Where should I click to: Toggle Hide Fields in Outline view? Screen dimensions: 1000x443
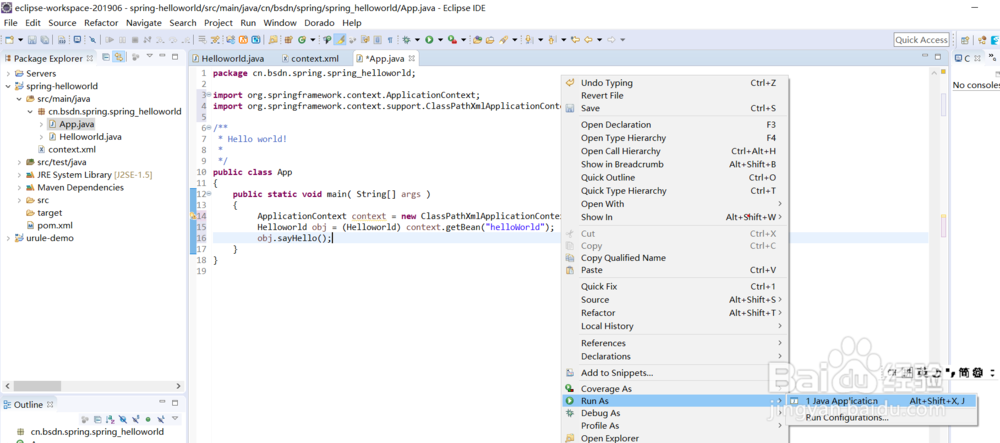122,419
